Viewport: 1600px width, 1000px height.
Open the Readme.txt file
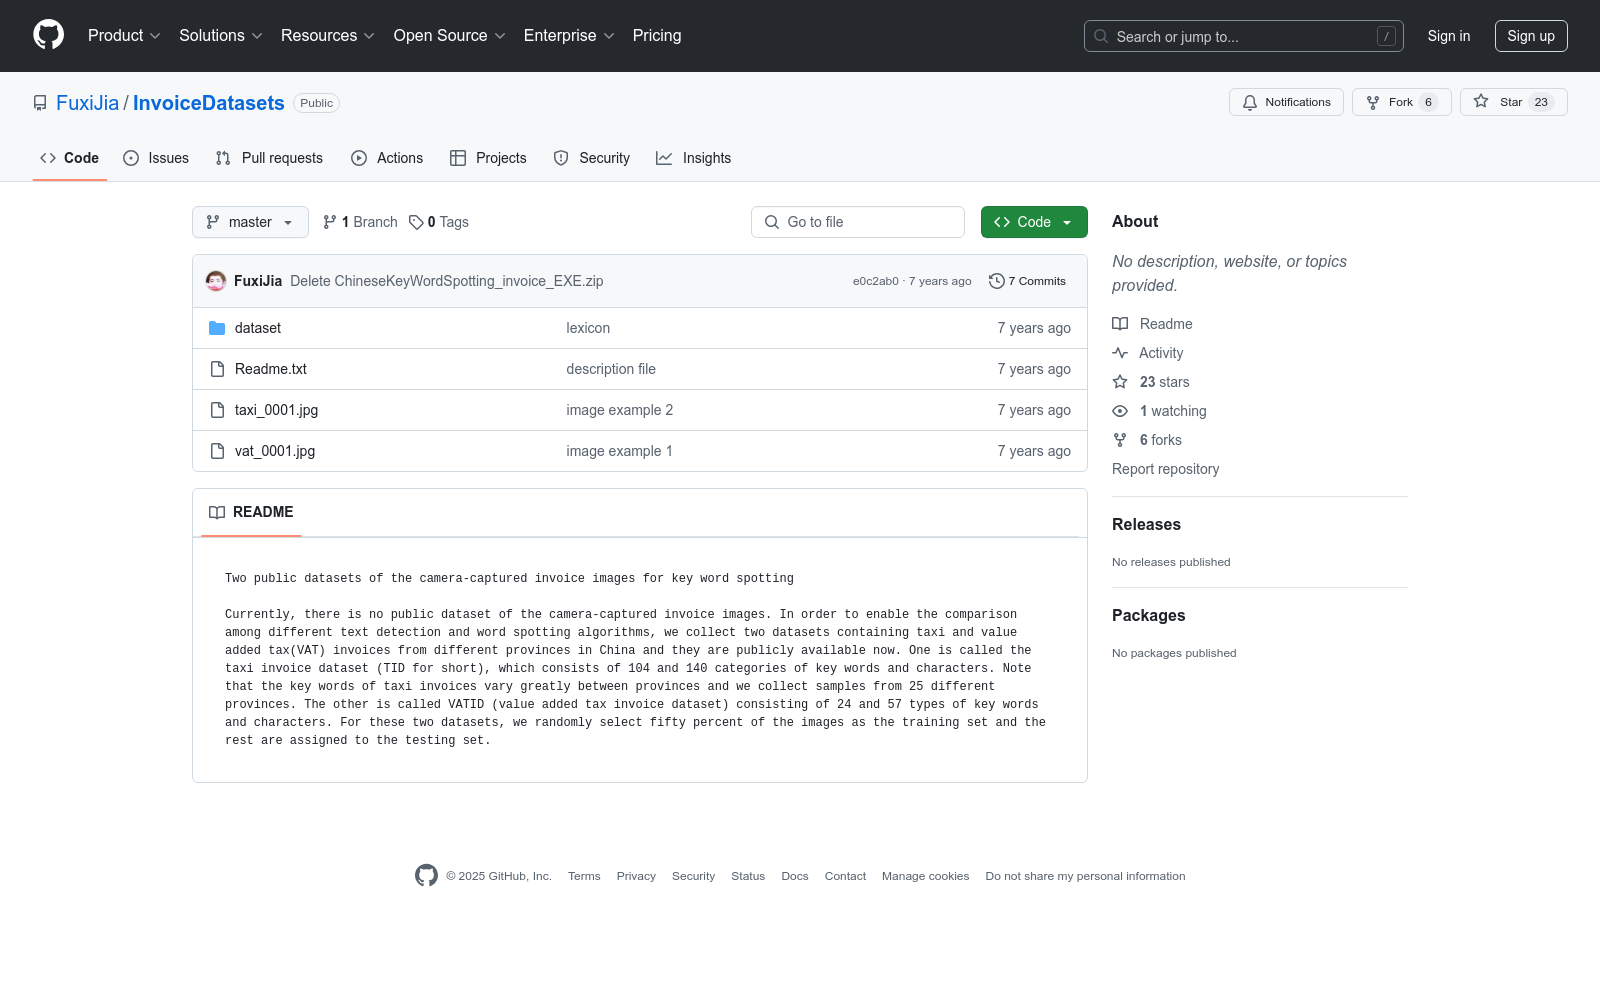(x=271, y=369)
